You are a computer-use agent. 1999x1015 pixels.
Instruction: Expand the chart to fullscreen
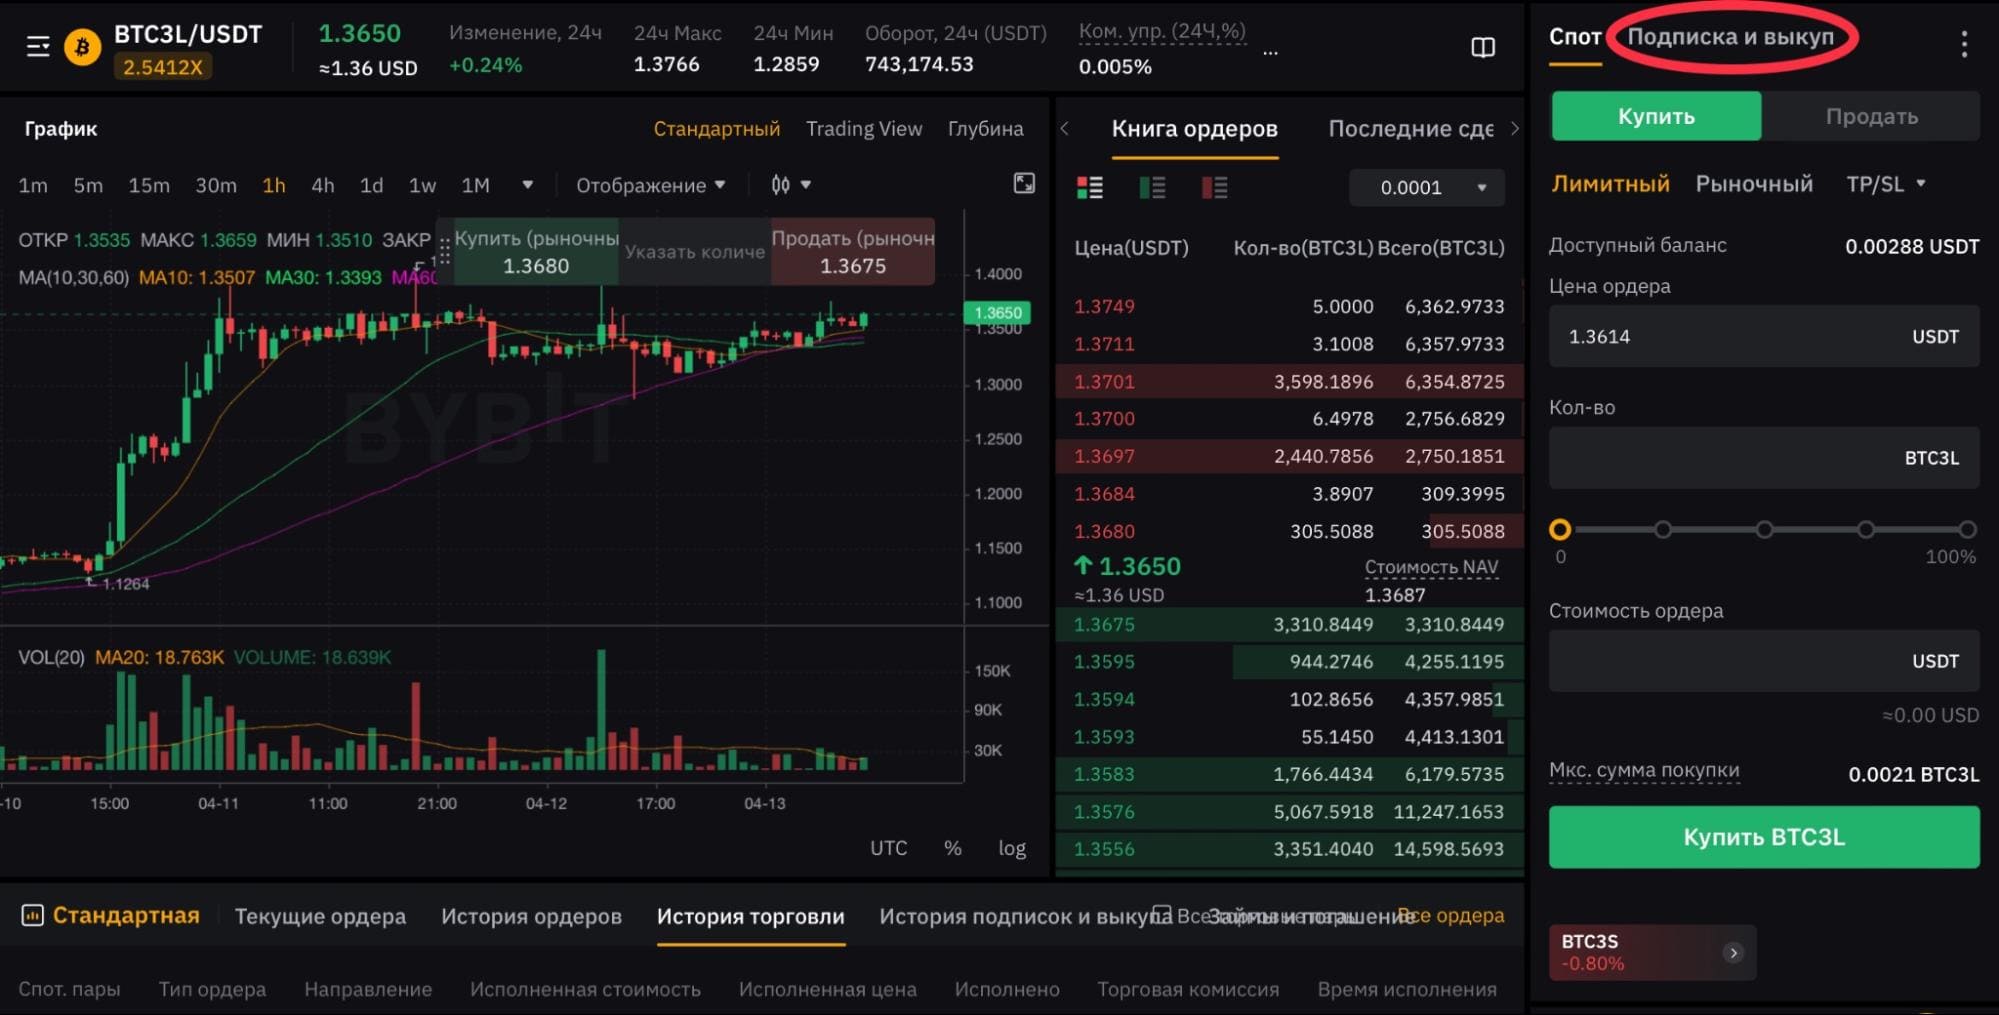pos(1024,183)
